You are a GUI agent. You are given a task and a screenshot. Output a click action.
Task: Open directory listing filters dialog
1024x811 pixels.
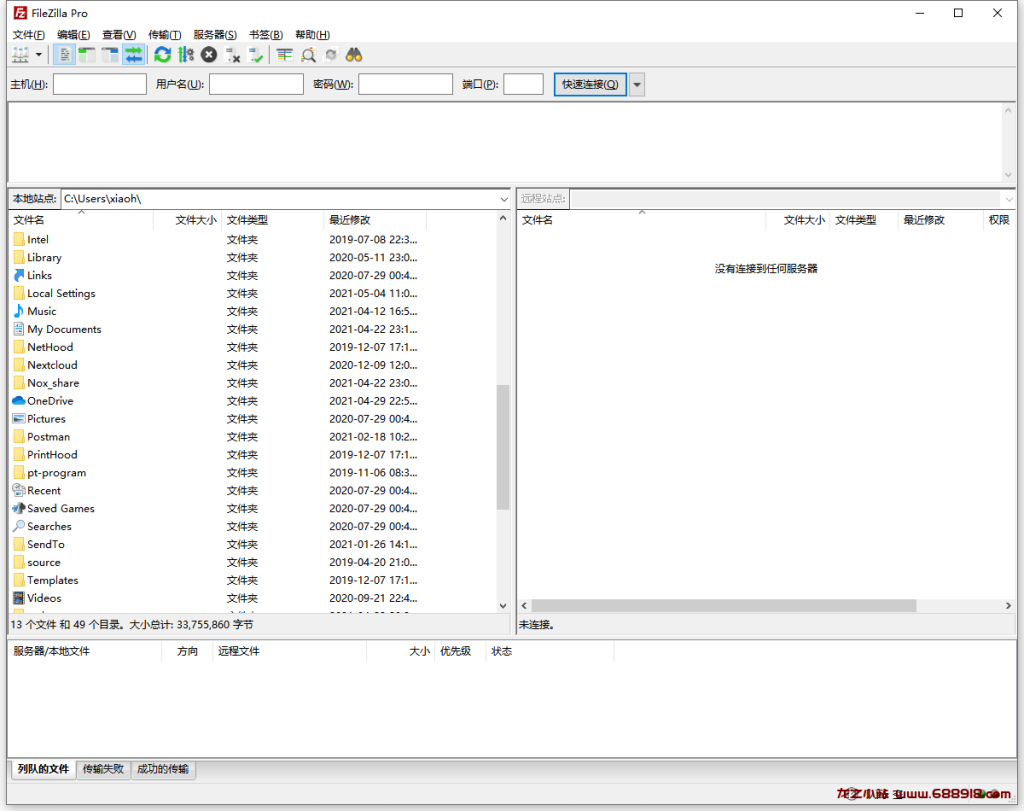[x=284, y=56]
